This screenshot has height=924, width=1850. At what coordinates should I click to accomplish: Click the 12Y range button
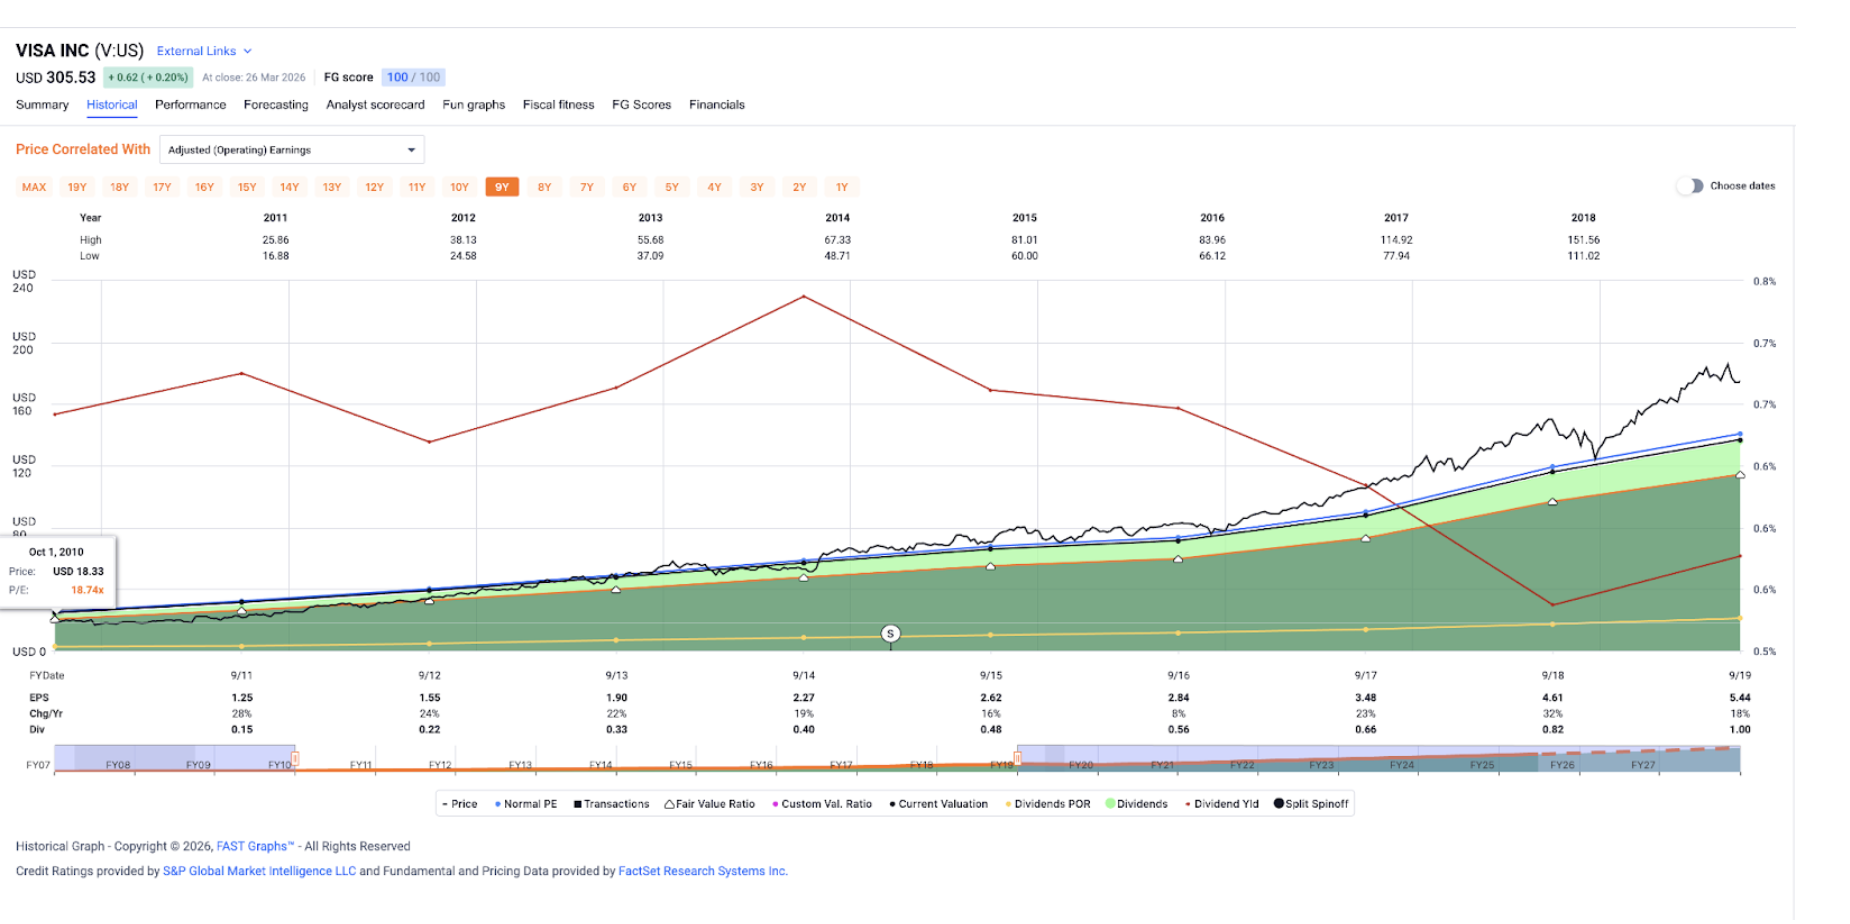click(x=374, y=187)
